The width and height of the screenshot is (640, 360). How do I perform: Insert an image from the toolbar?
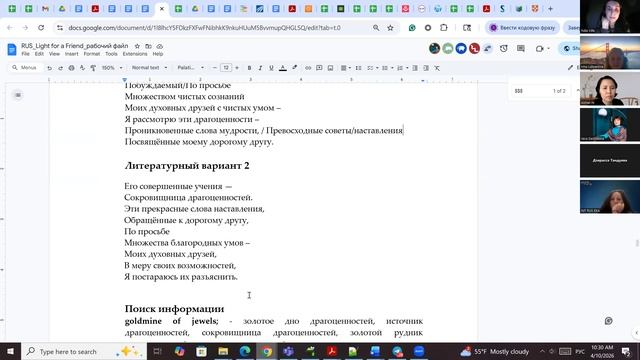click(x=330, y=68)
